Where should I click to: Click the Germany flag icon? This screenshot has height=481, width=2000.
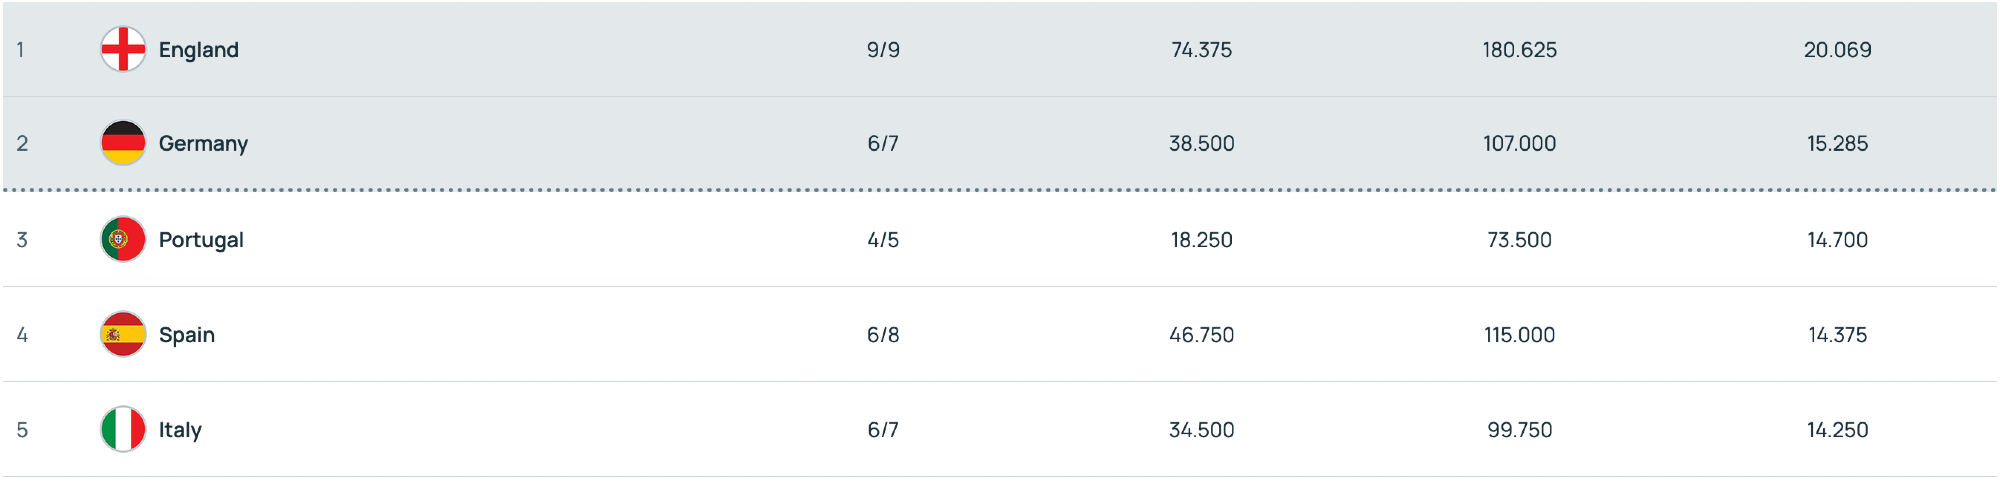[x=123, y=143]
